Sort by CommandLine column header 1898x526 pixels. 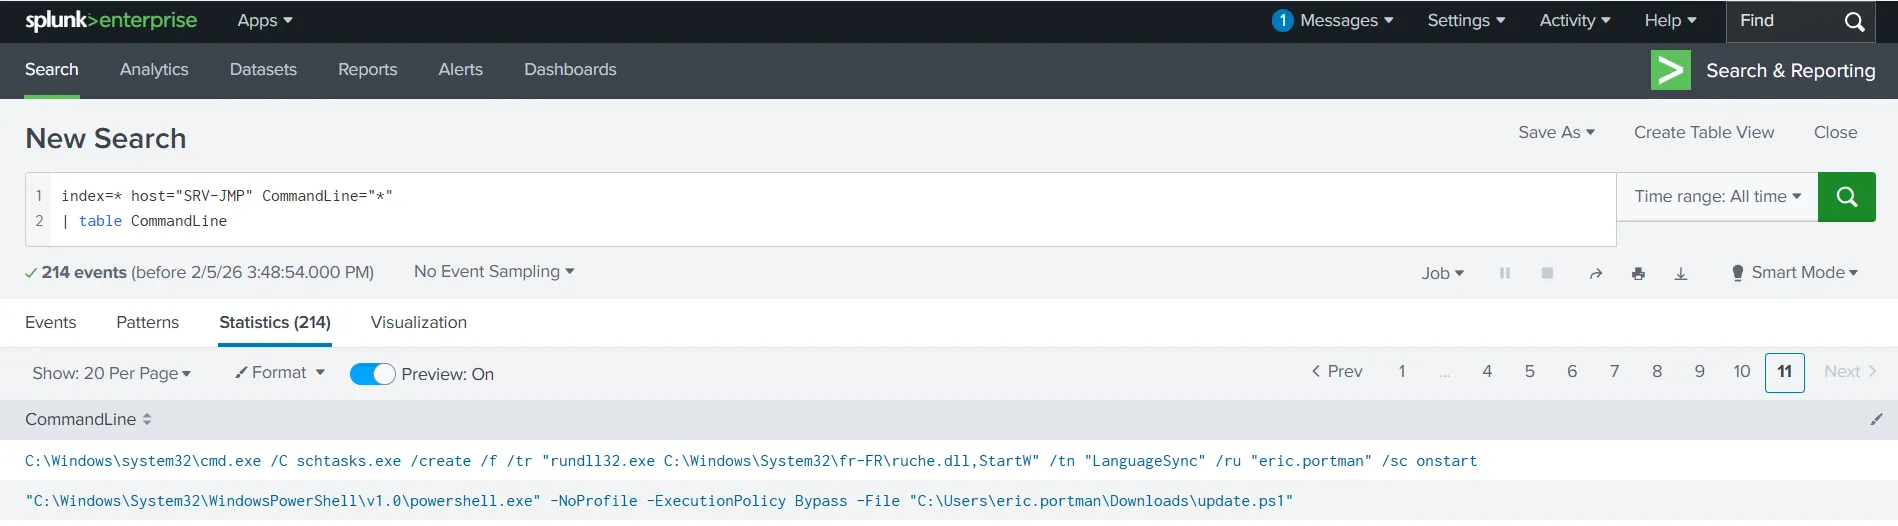(88, 419)
